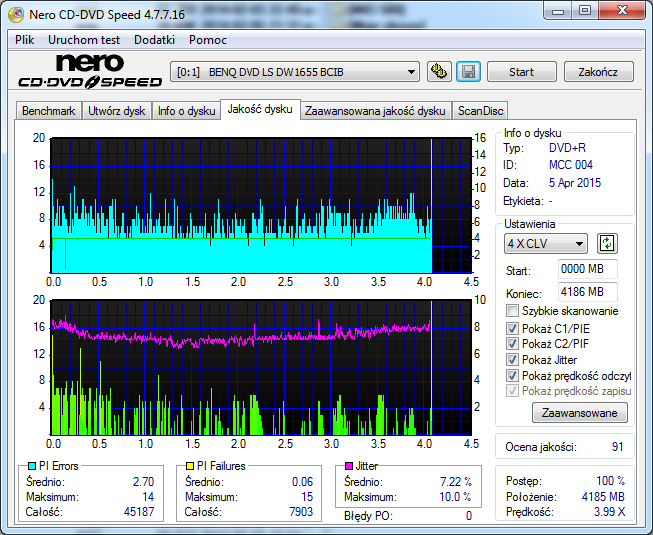The height and width of the screenshot is (535, 653).
Task: Enable the Szybkie skanowanie checkbox
Action: click(x=512, y=311)
